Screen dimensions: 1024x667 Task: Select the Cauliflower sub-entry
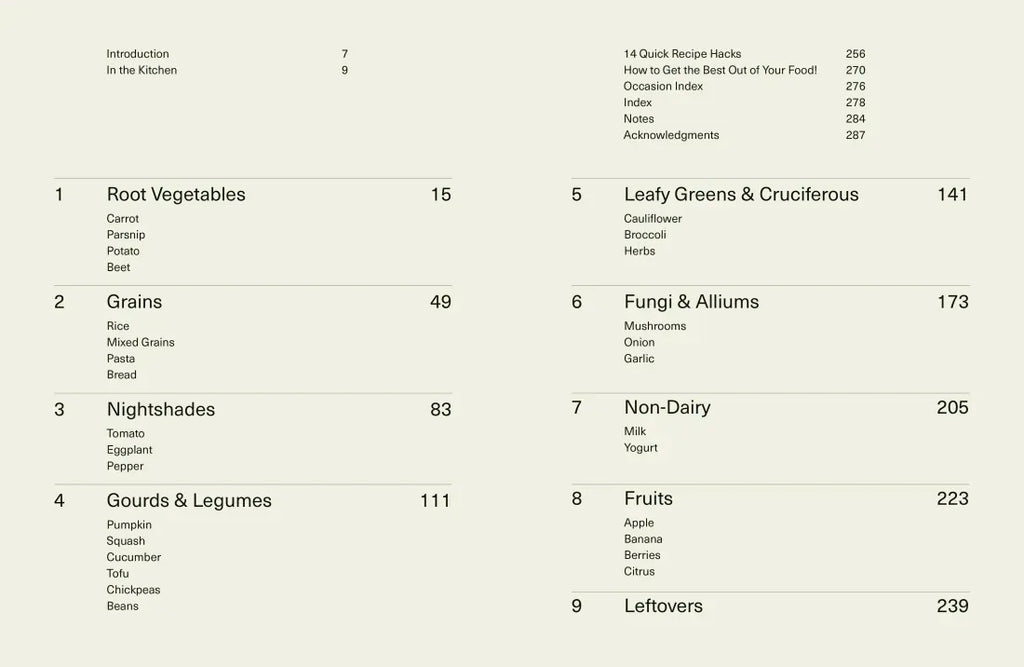(x=653, y=219)
